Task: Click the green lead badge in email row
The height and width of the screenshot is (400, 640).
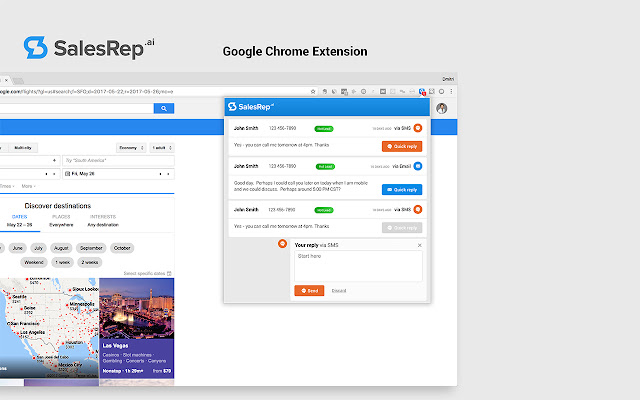Action: click(x=325, y=167)
